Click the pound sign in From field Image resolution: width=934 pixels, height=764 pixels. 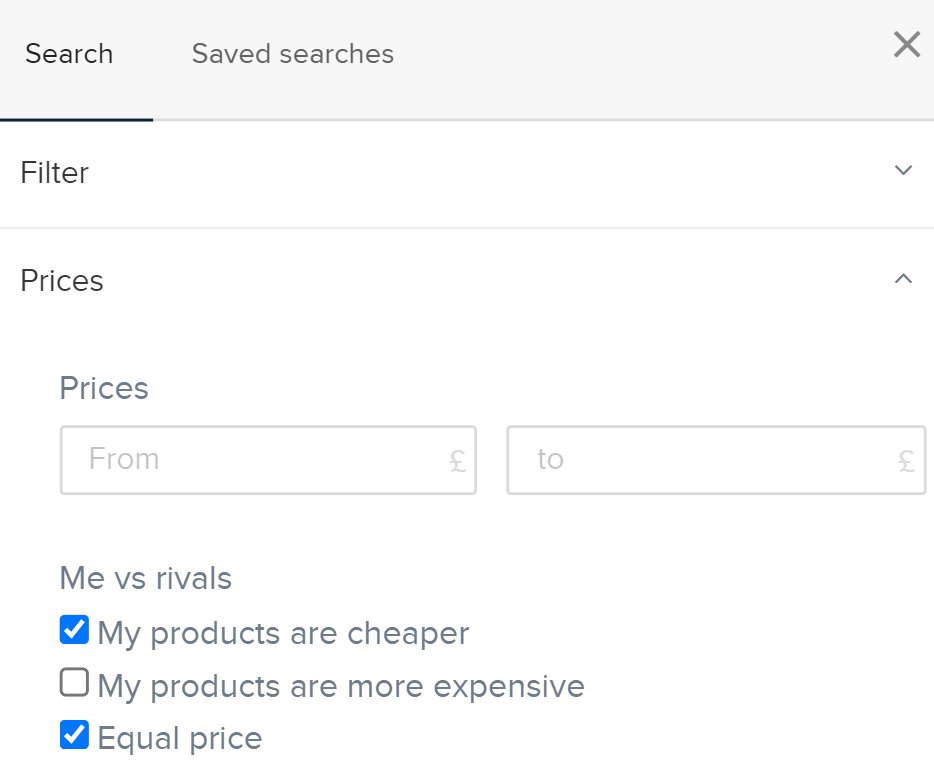(457, 461)
